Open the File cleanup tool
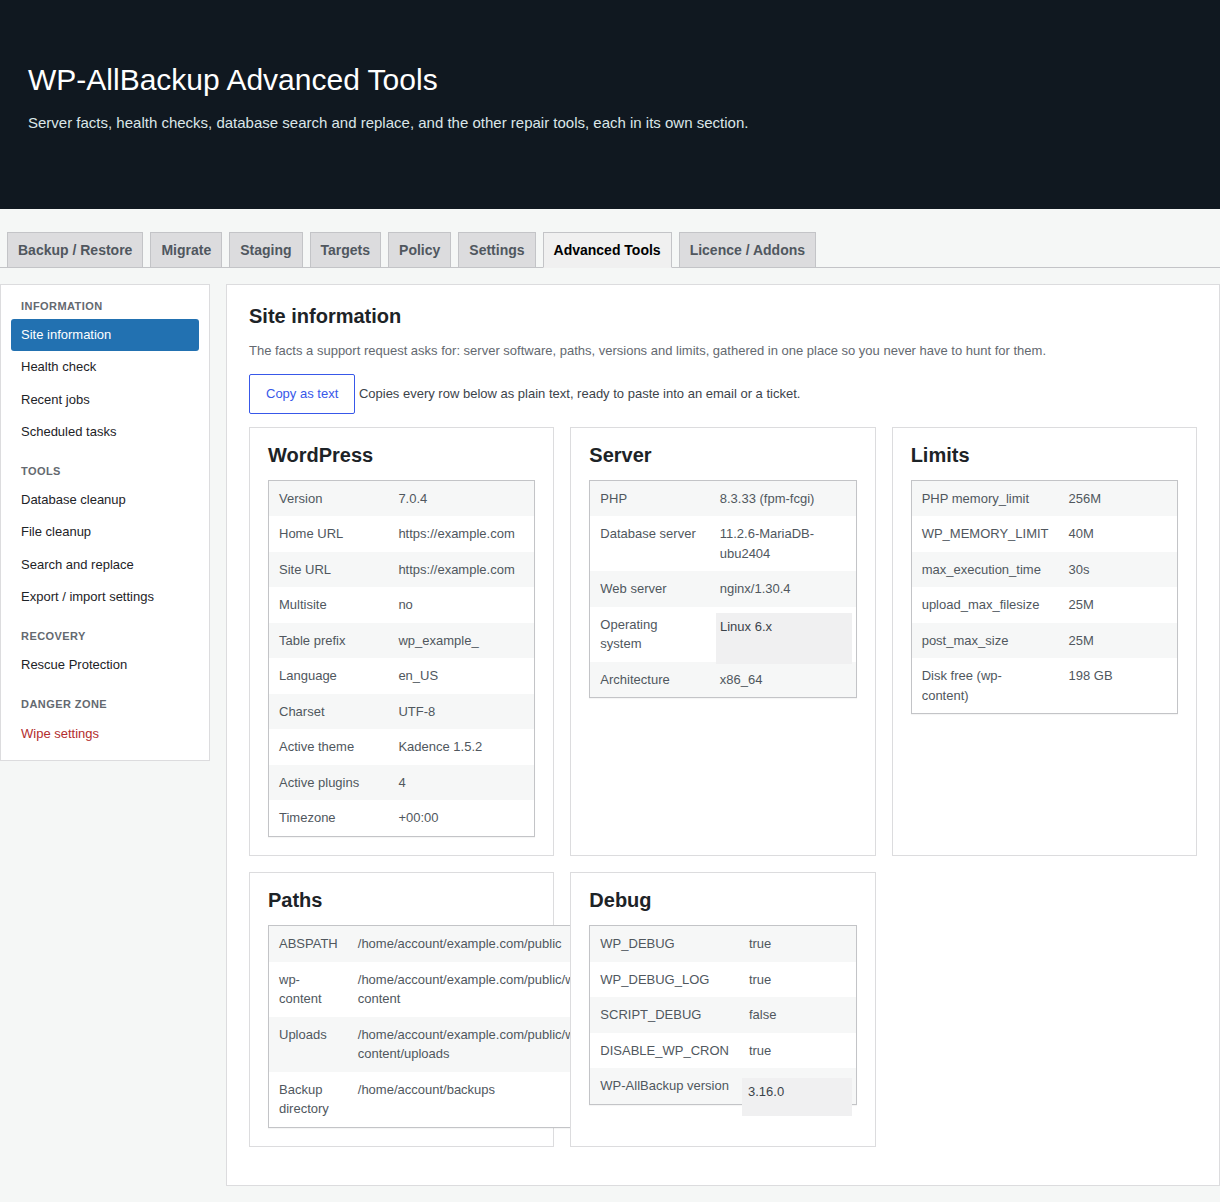This screenshot has width=1220, height=1202. pyautogui.click(x=105, y=532)
